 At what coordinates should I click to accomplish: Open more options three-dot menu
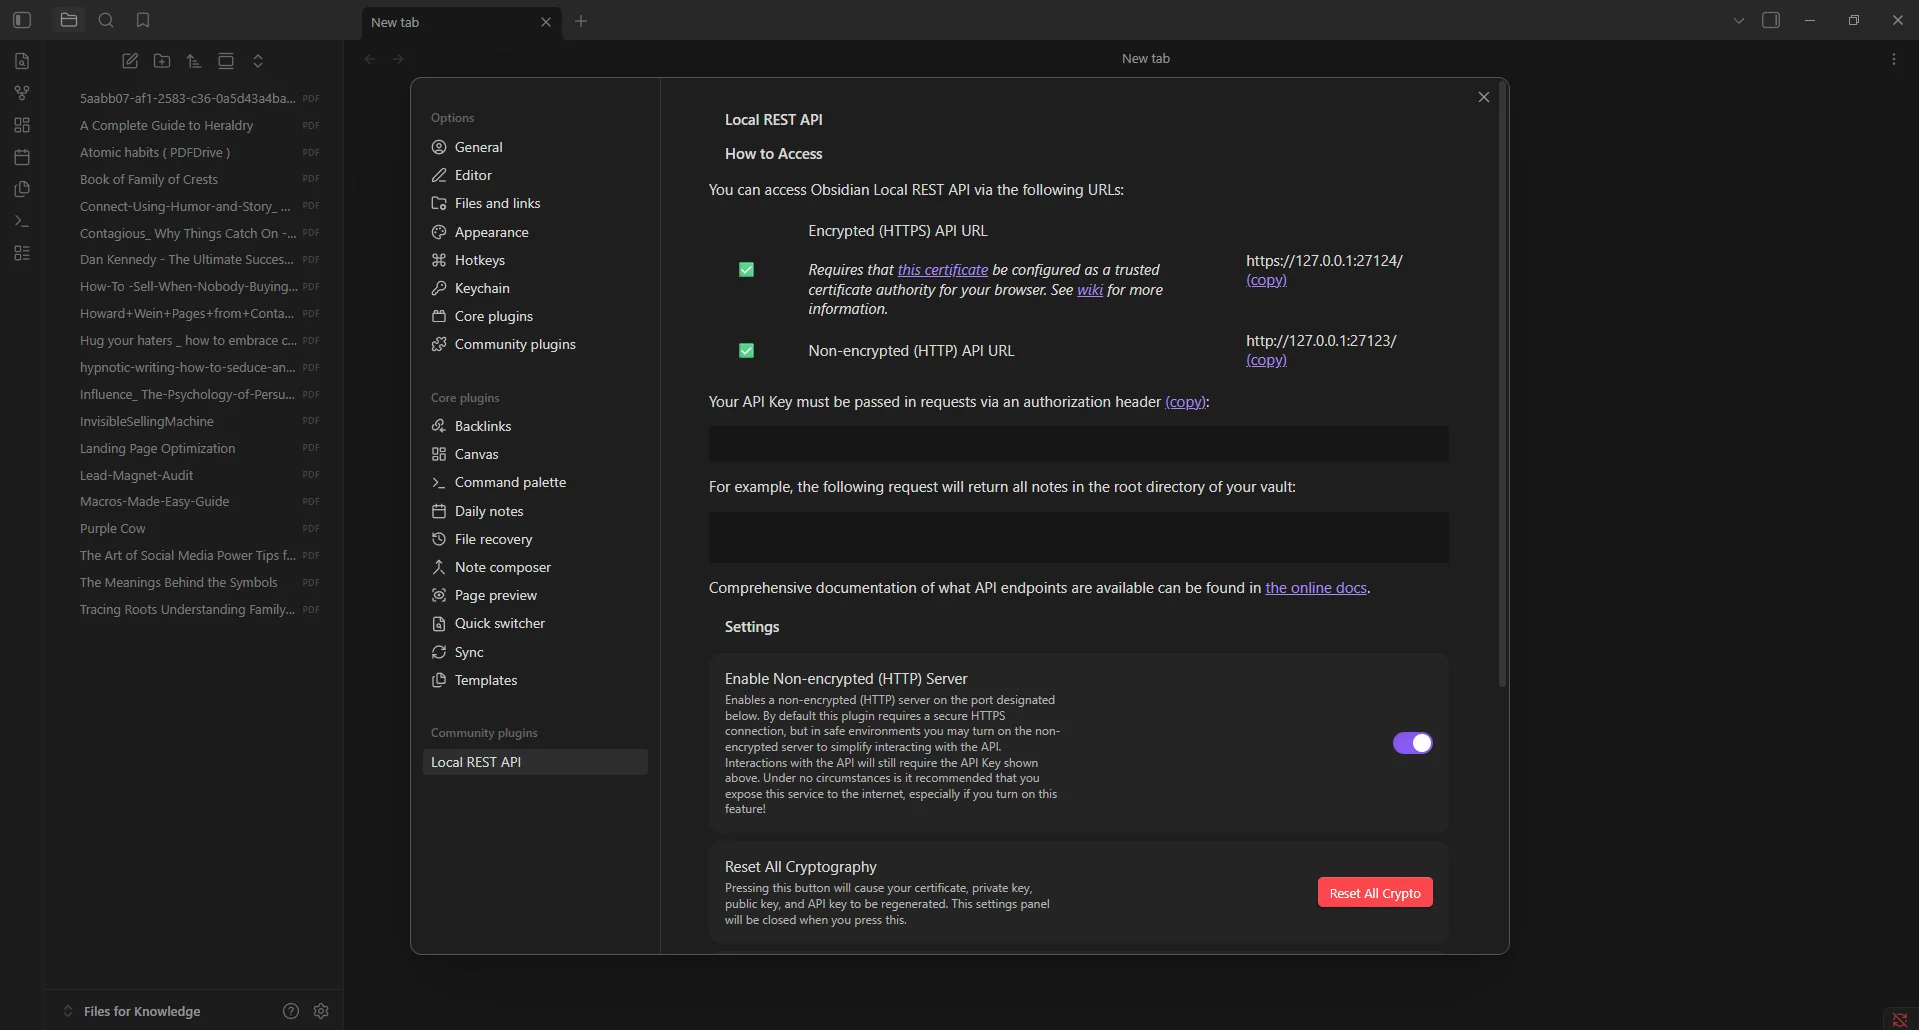pos(1893,59)
